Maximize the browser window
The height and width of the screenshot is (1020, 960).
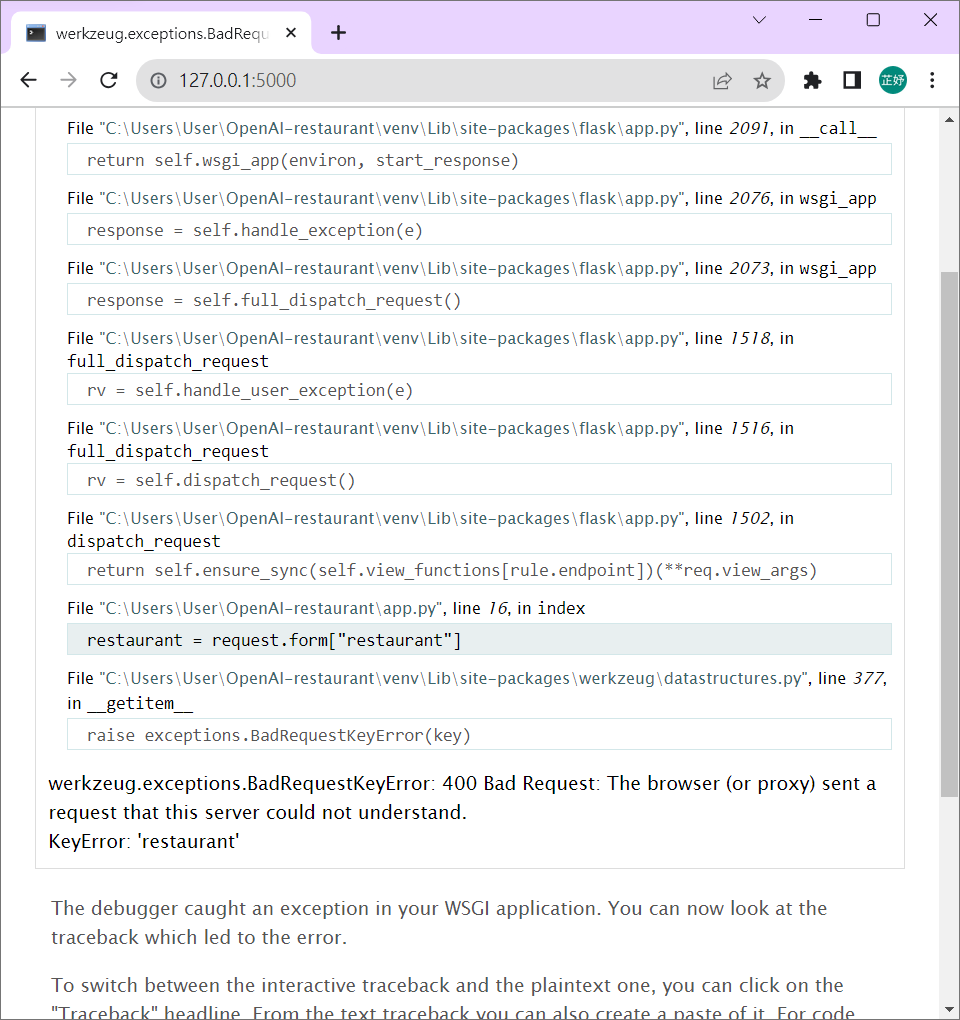[873, 20]
